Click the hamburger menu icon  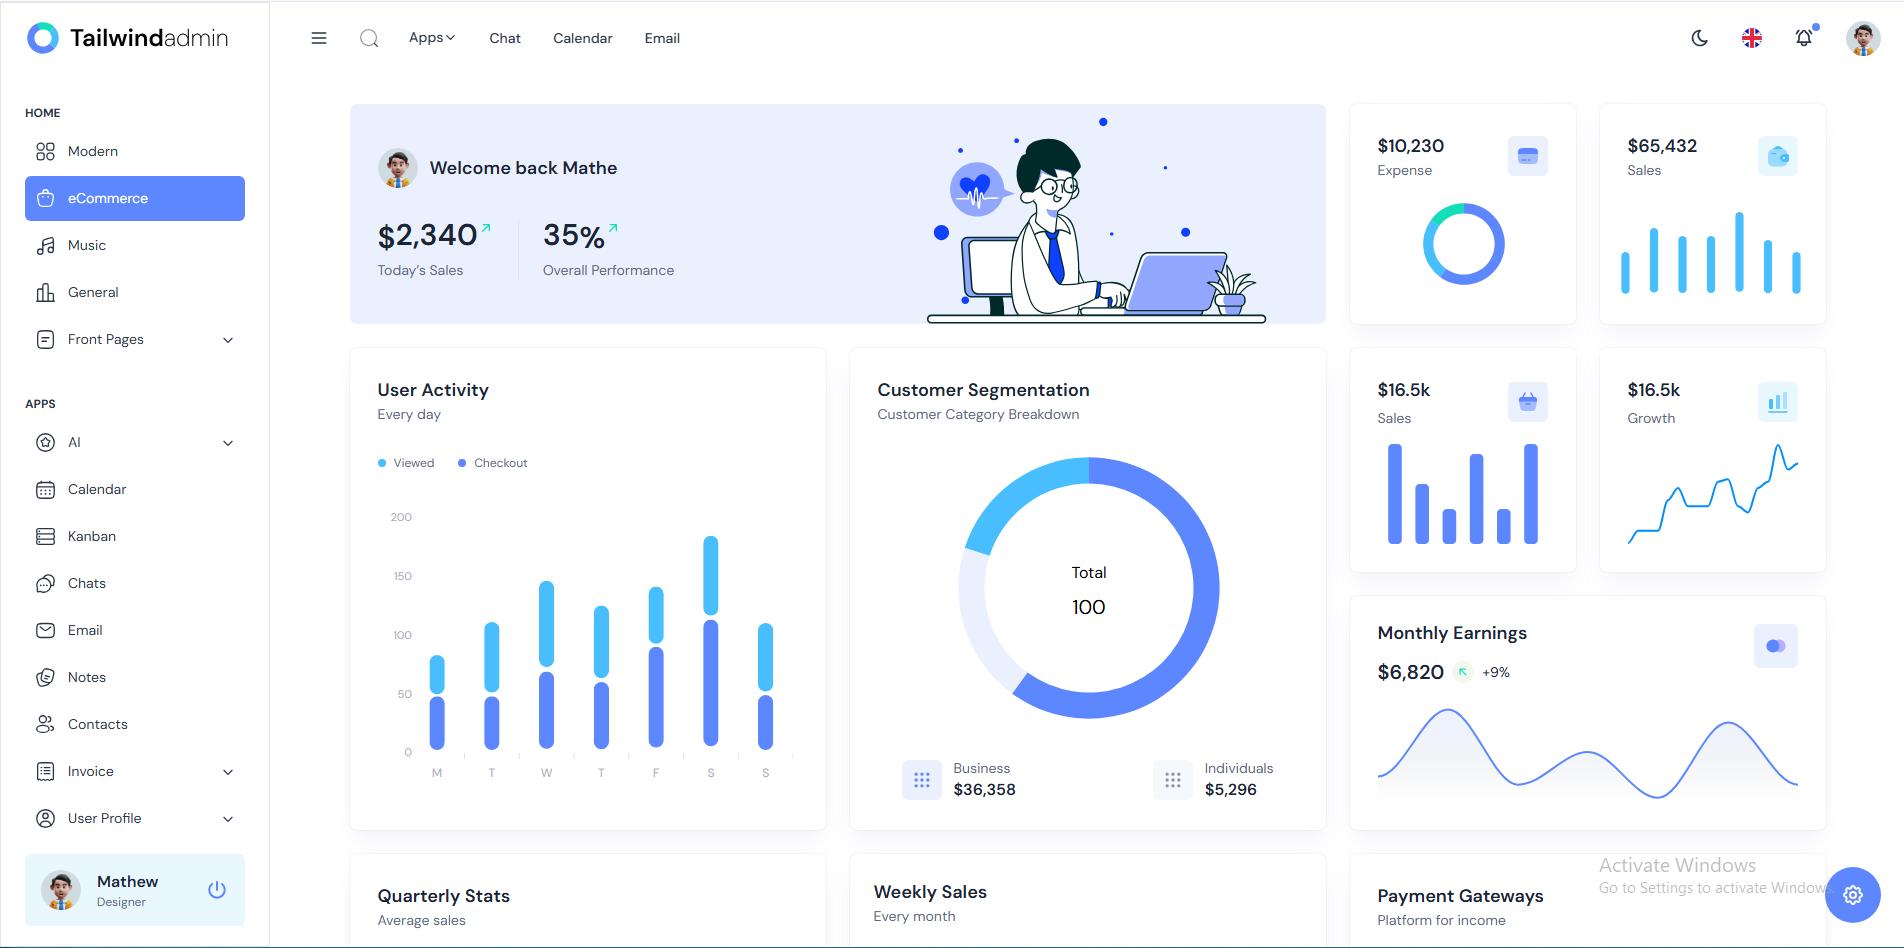(319, 38)
